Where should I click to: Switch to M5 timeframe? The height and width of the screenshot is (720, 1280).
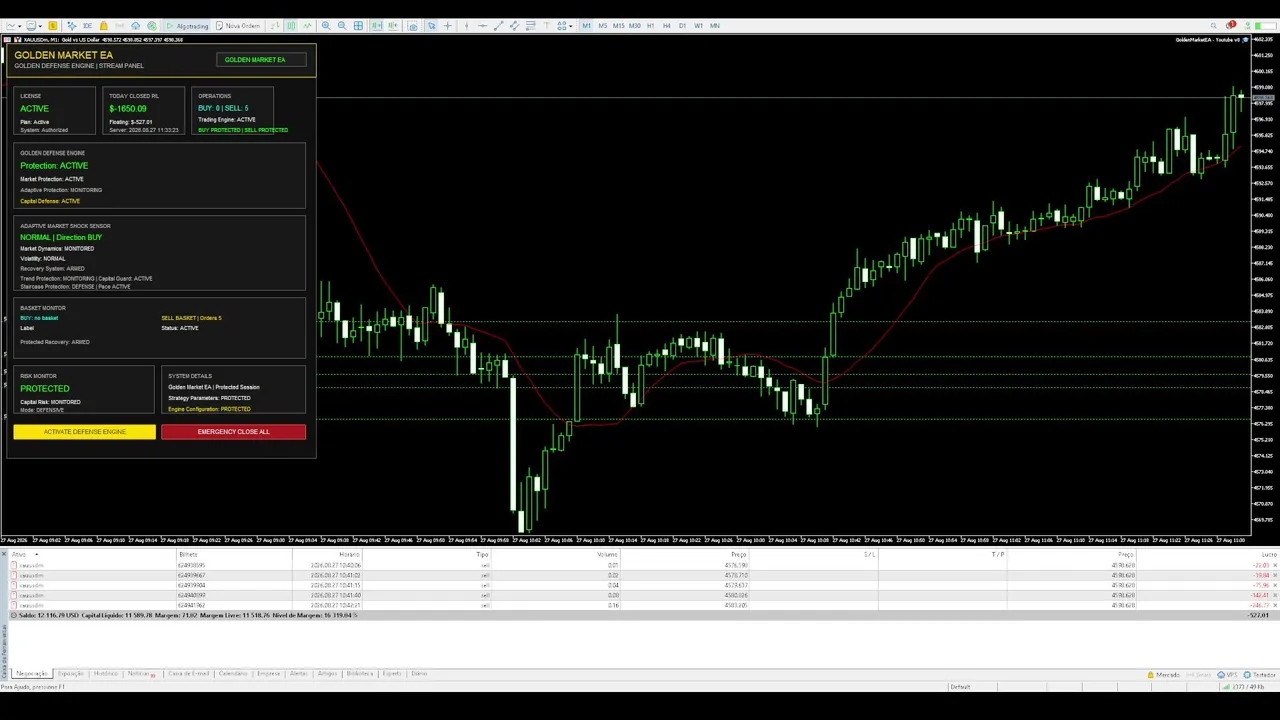pyautogui.click(x=603, y=26)
